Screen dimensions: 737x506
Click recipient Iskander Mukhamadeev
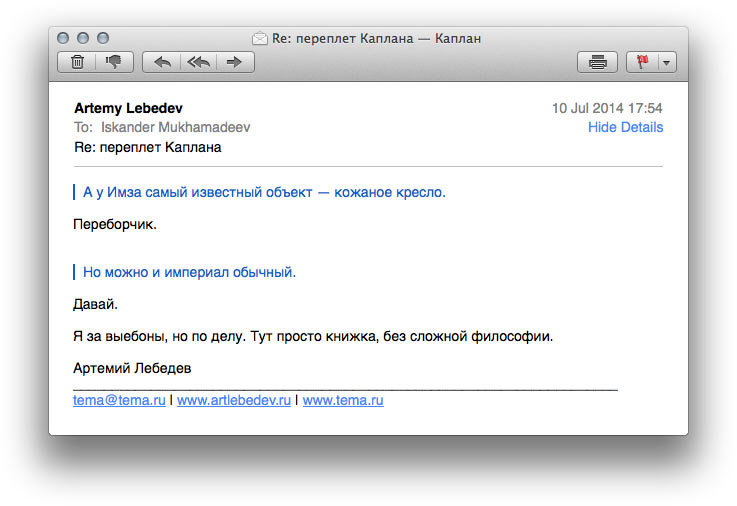click(176, 127)
